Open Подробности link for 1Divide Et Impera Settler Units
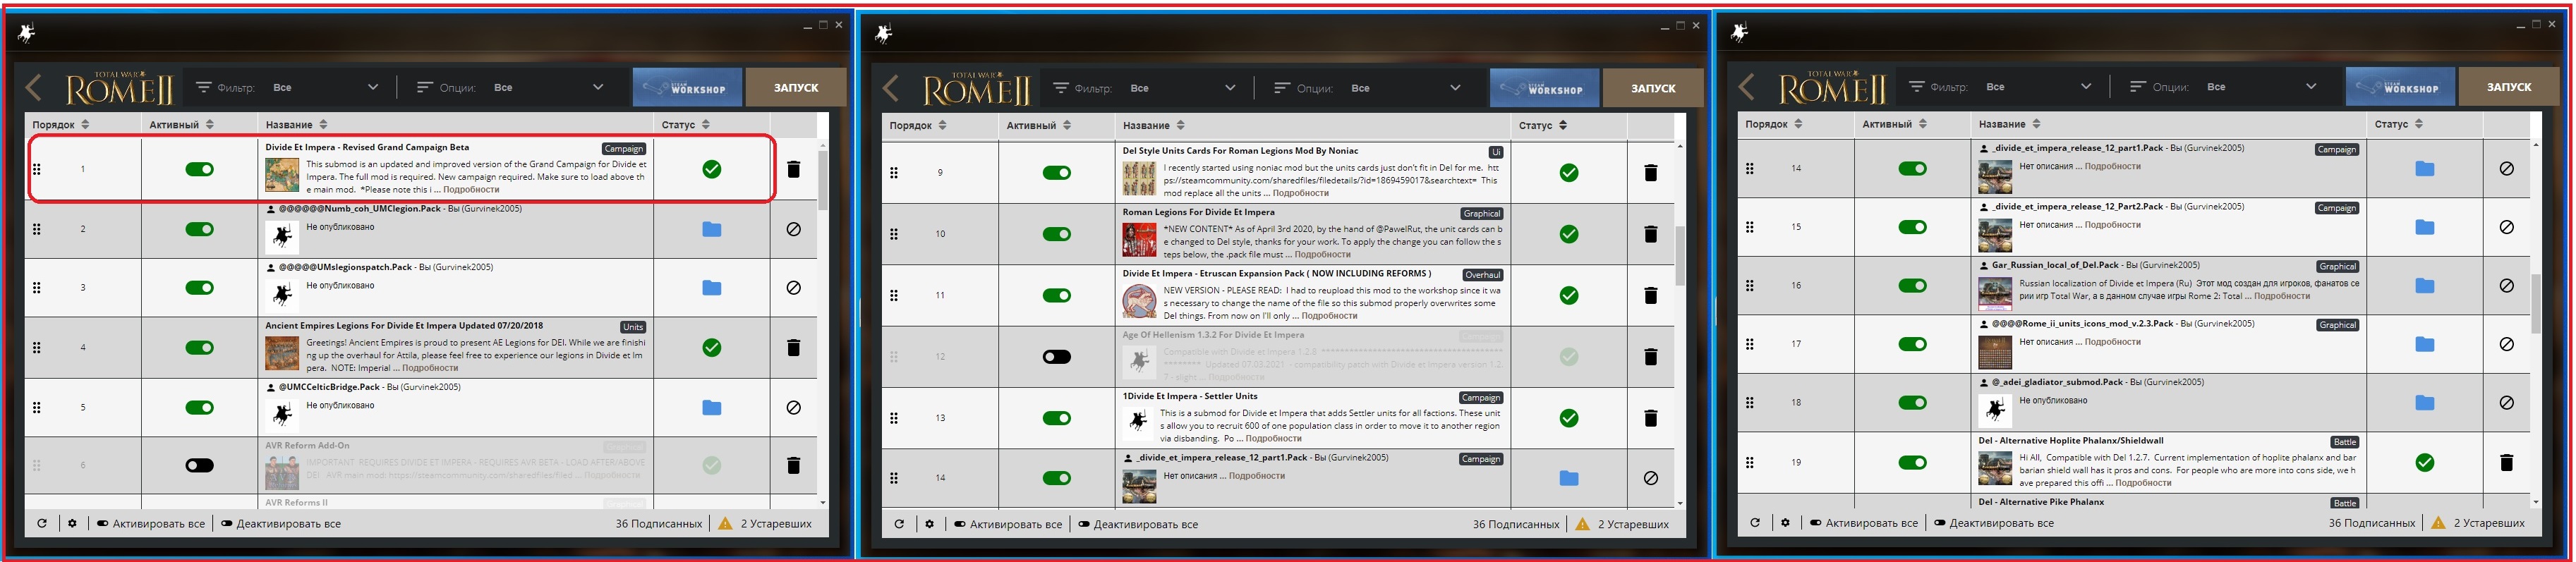Viewport: 2576px width, 562px height. (1273, 439)
